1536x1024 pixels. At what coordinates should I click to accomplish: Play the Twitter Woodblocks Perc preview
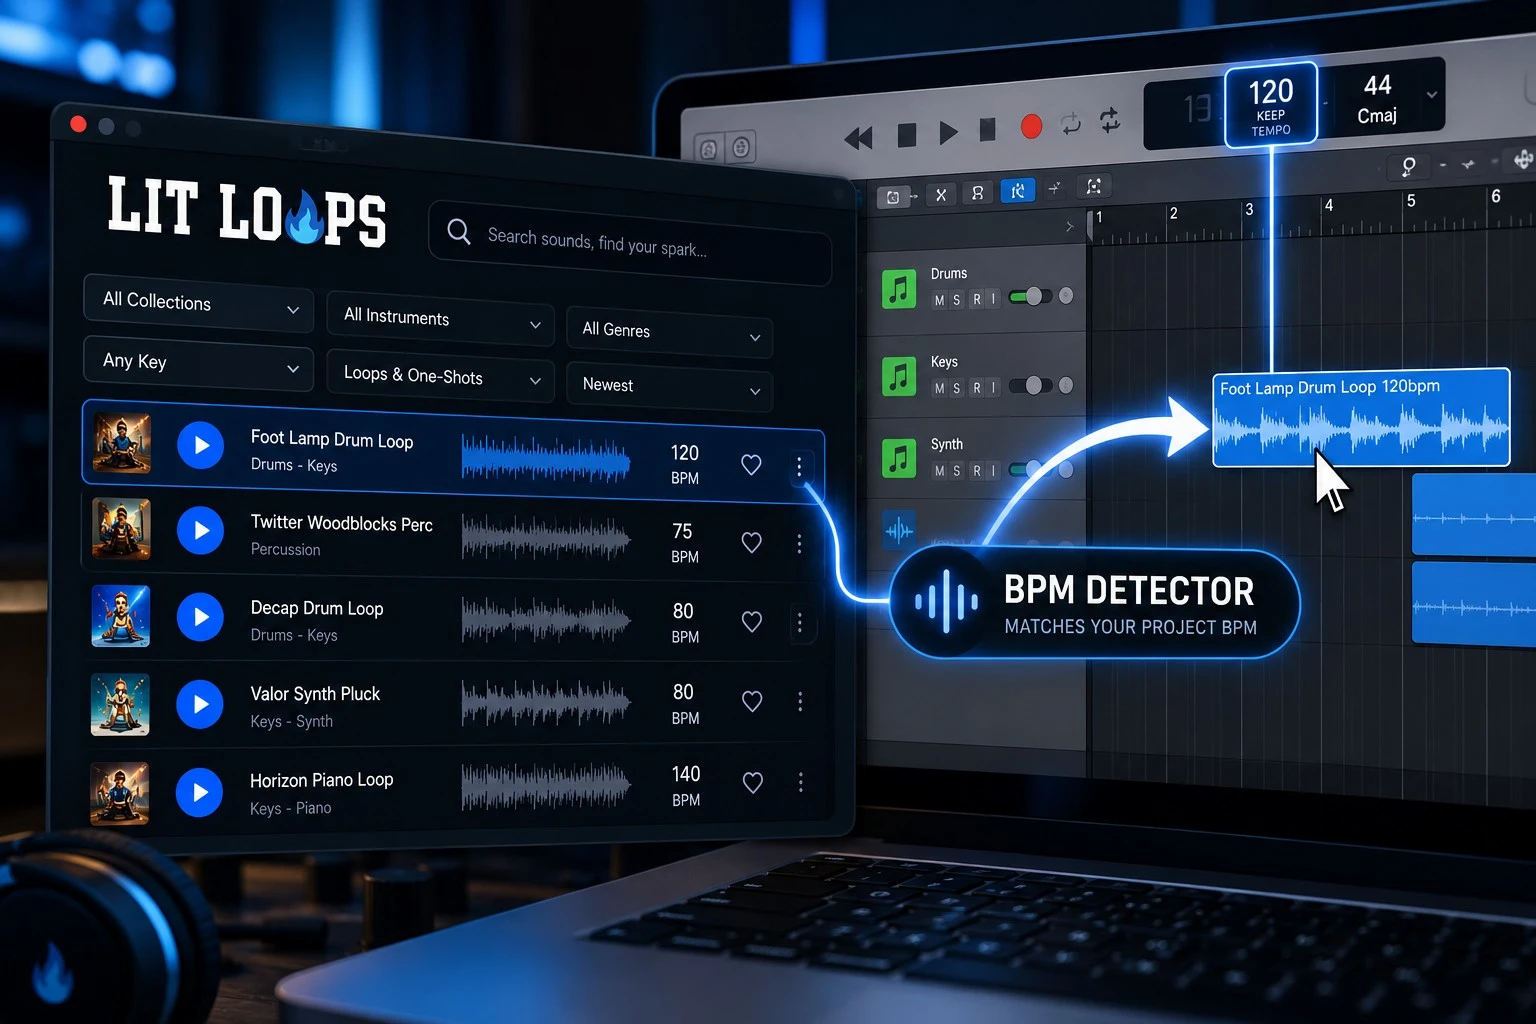(201, 530)
